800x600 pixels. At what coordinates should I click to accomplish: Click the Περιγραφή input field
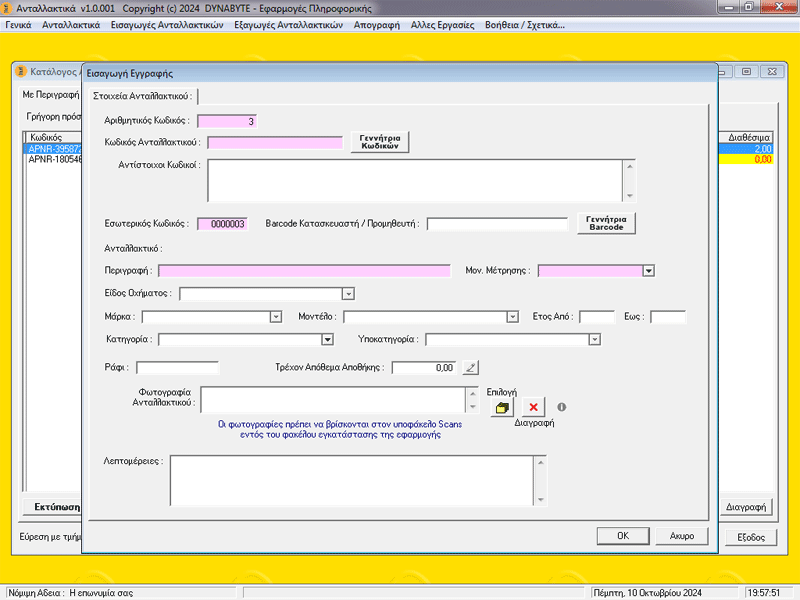pos(305,271)
